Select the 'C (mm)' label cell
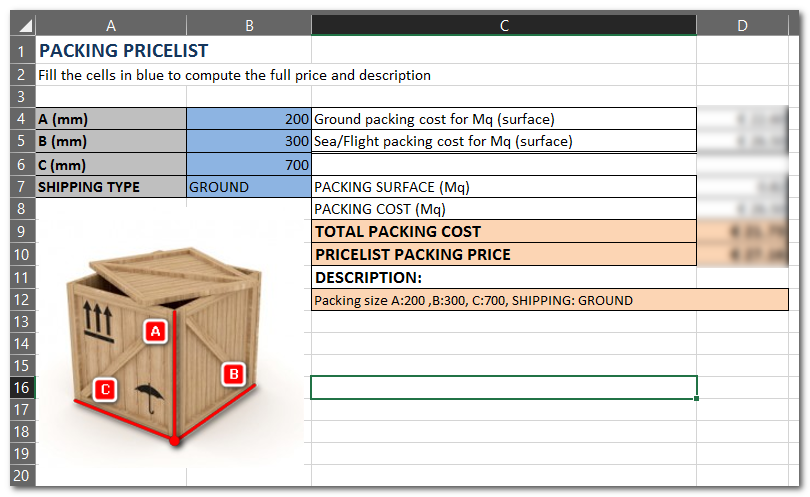 (x=111, y=165)
